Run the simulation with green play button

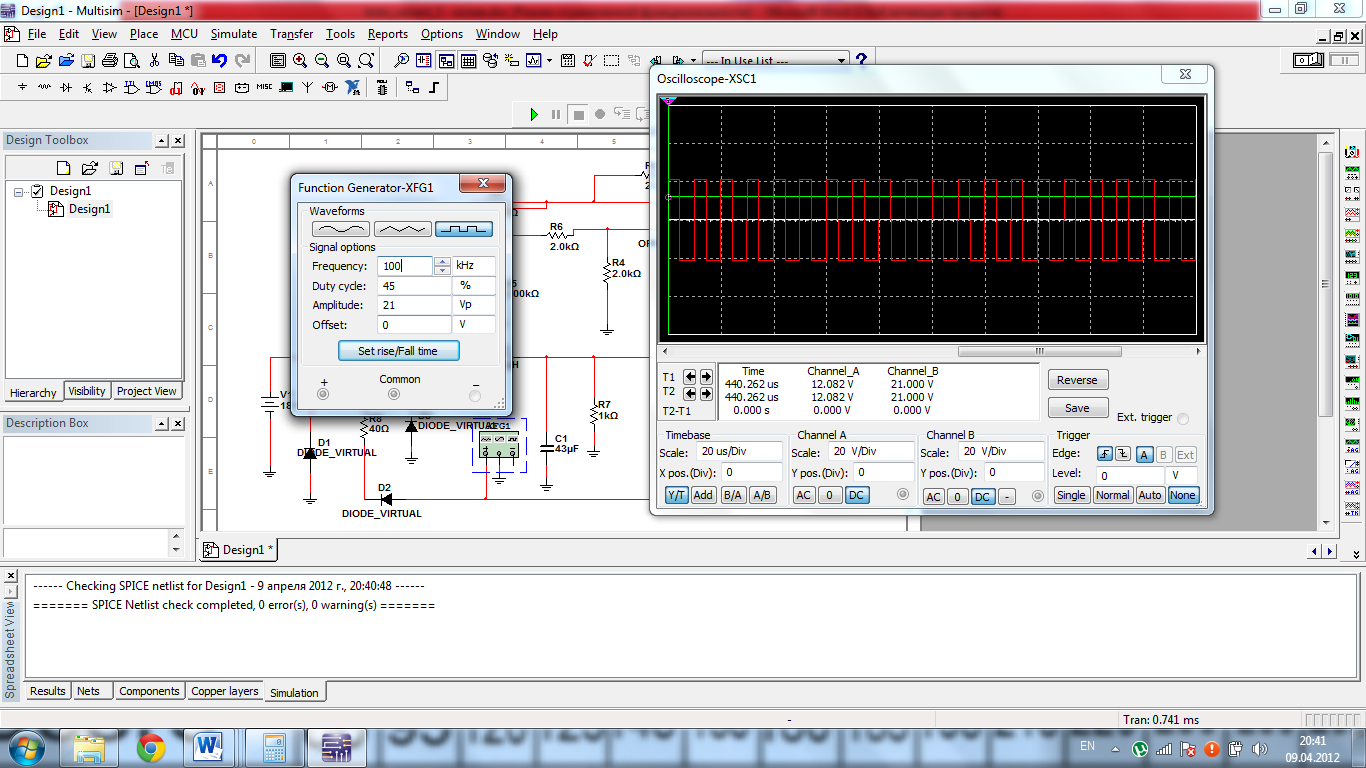tap(534, 114)
